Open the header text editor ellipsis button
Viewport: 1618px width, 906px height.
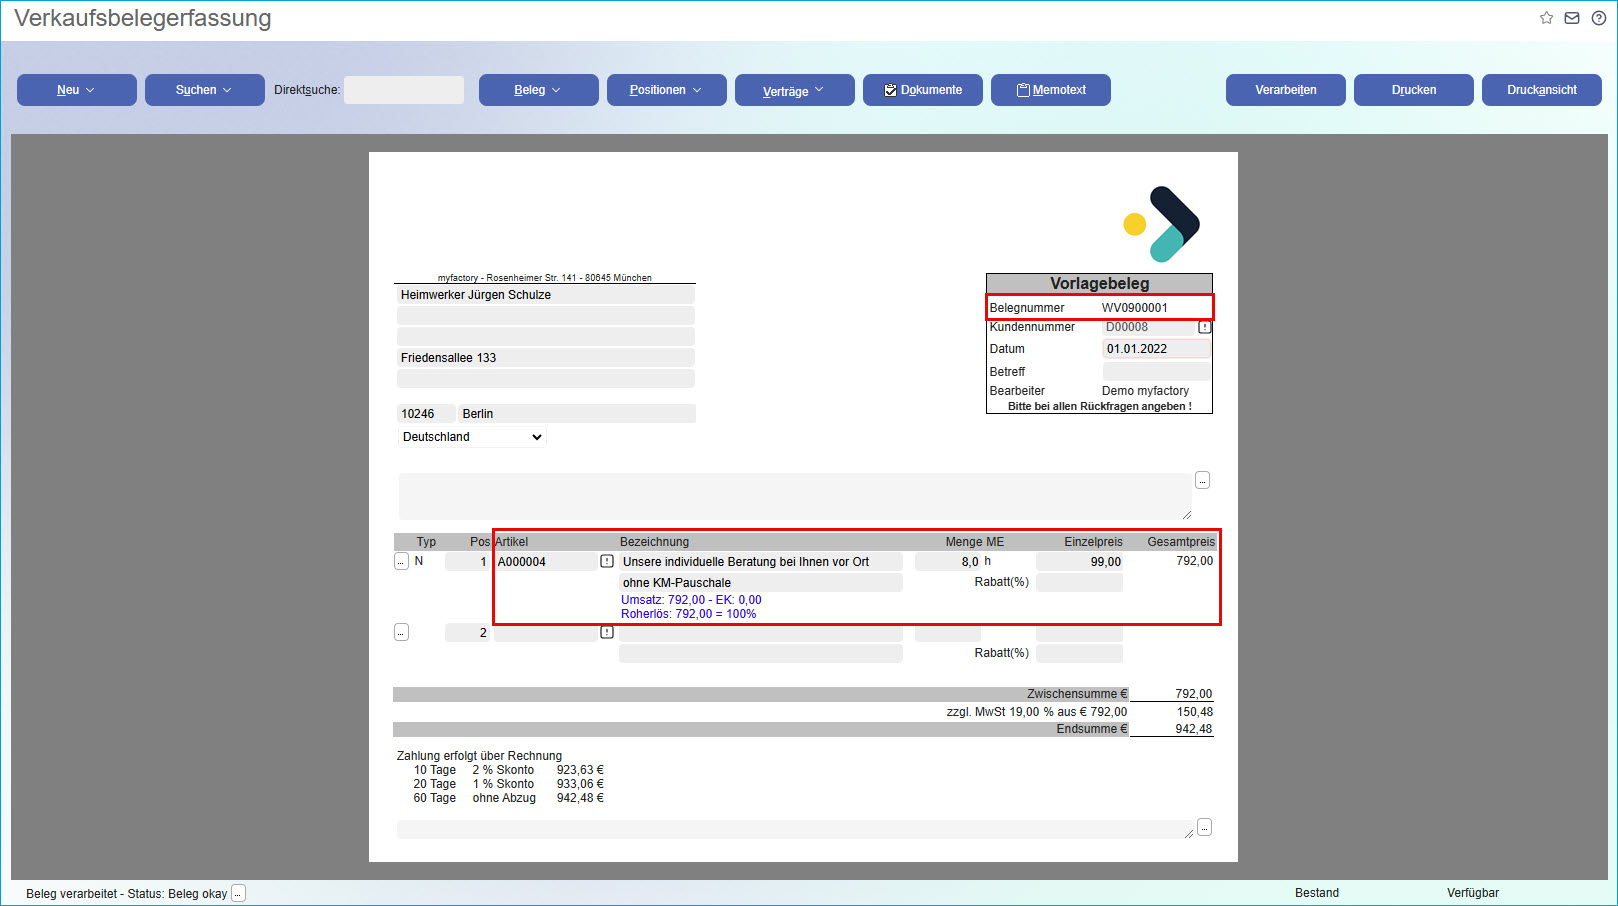tap(1203, 480)
